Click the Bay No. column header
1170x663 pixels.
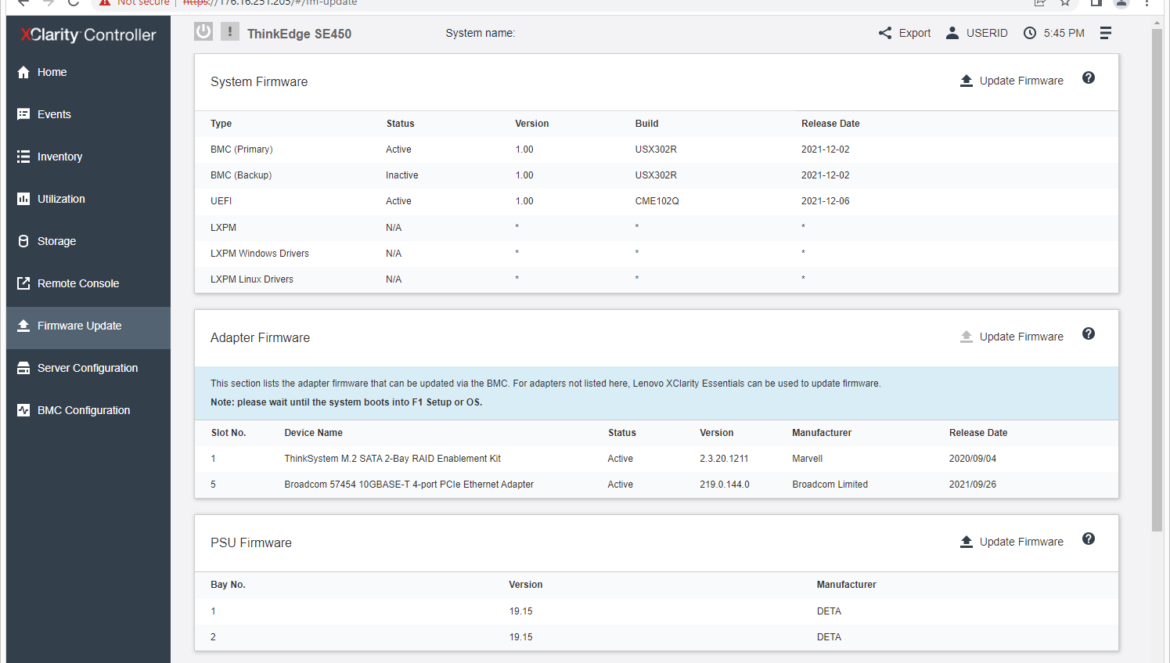228,585
